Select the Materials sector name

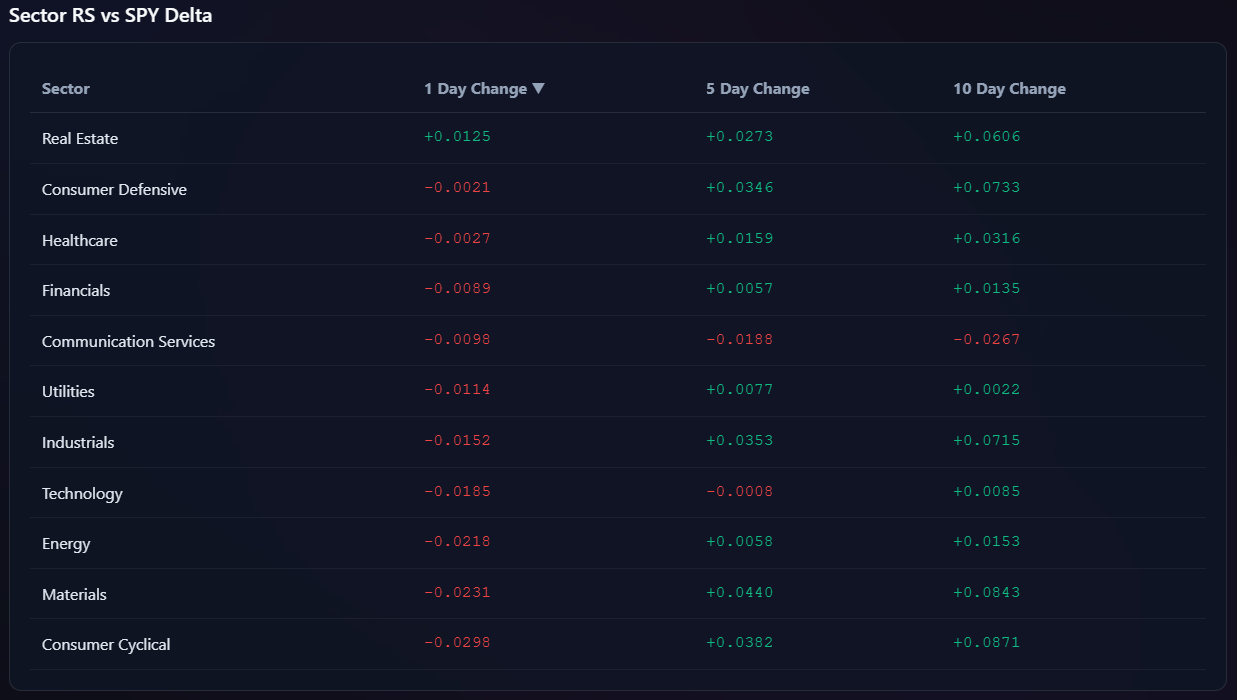click(x=74, y=595)
